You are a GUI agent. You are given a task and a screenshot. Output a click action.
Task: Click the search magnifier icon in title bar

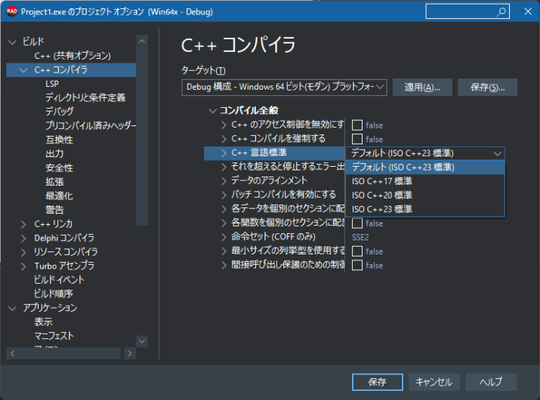tap(501, 12)
